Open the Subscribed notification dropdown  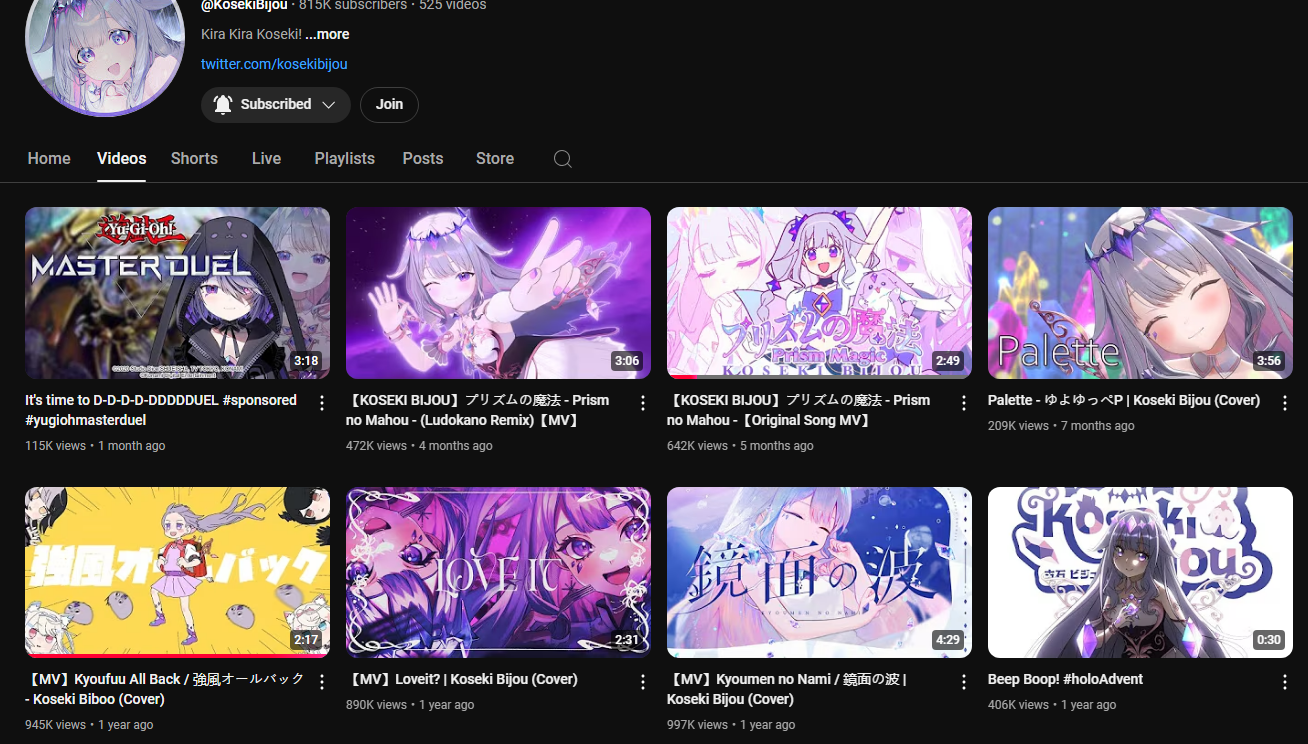pyautogui.click(x=275, y=104)
